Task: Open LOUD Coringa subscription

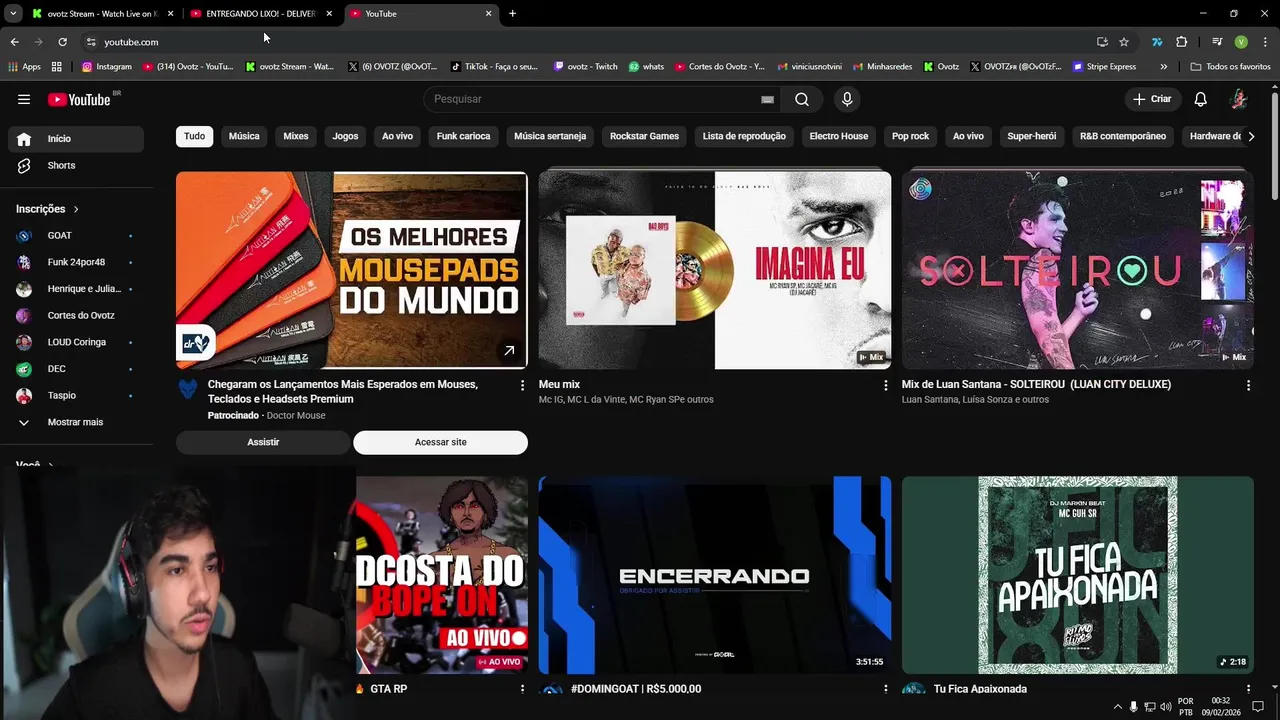Action: click(x=76, y=342)
